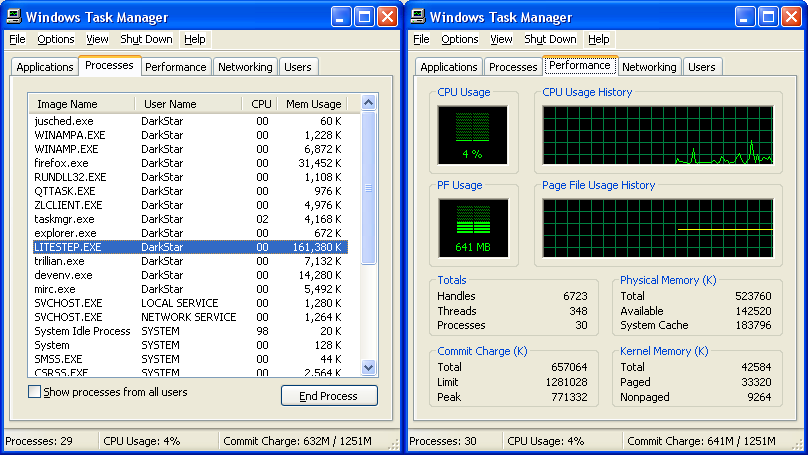Select SVCHOST.EXE row run by LOCAL SERVICE
The image size is (808, 455).
tap(190, 303)
